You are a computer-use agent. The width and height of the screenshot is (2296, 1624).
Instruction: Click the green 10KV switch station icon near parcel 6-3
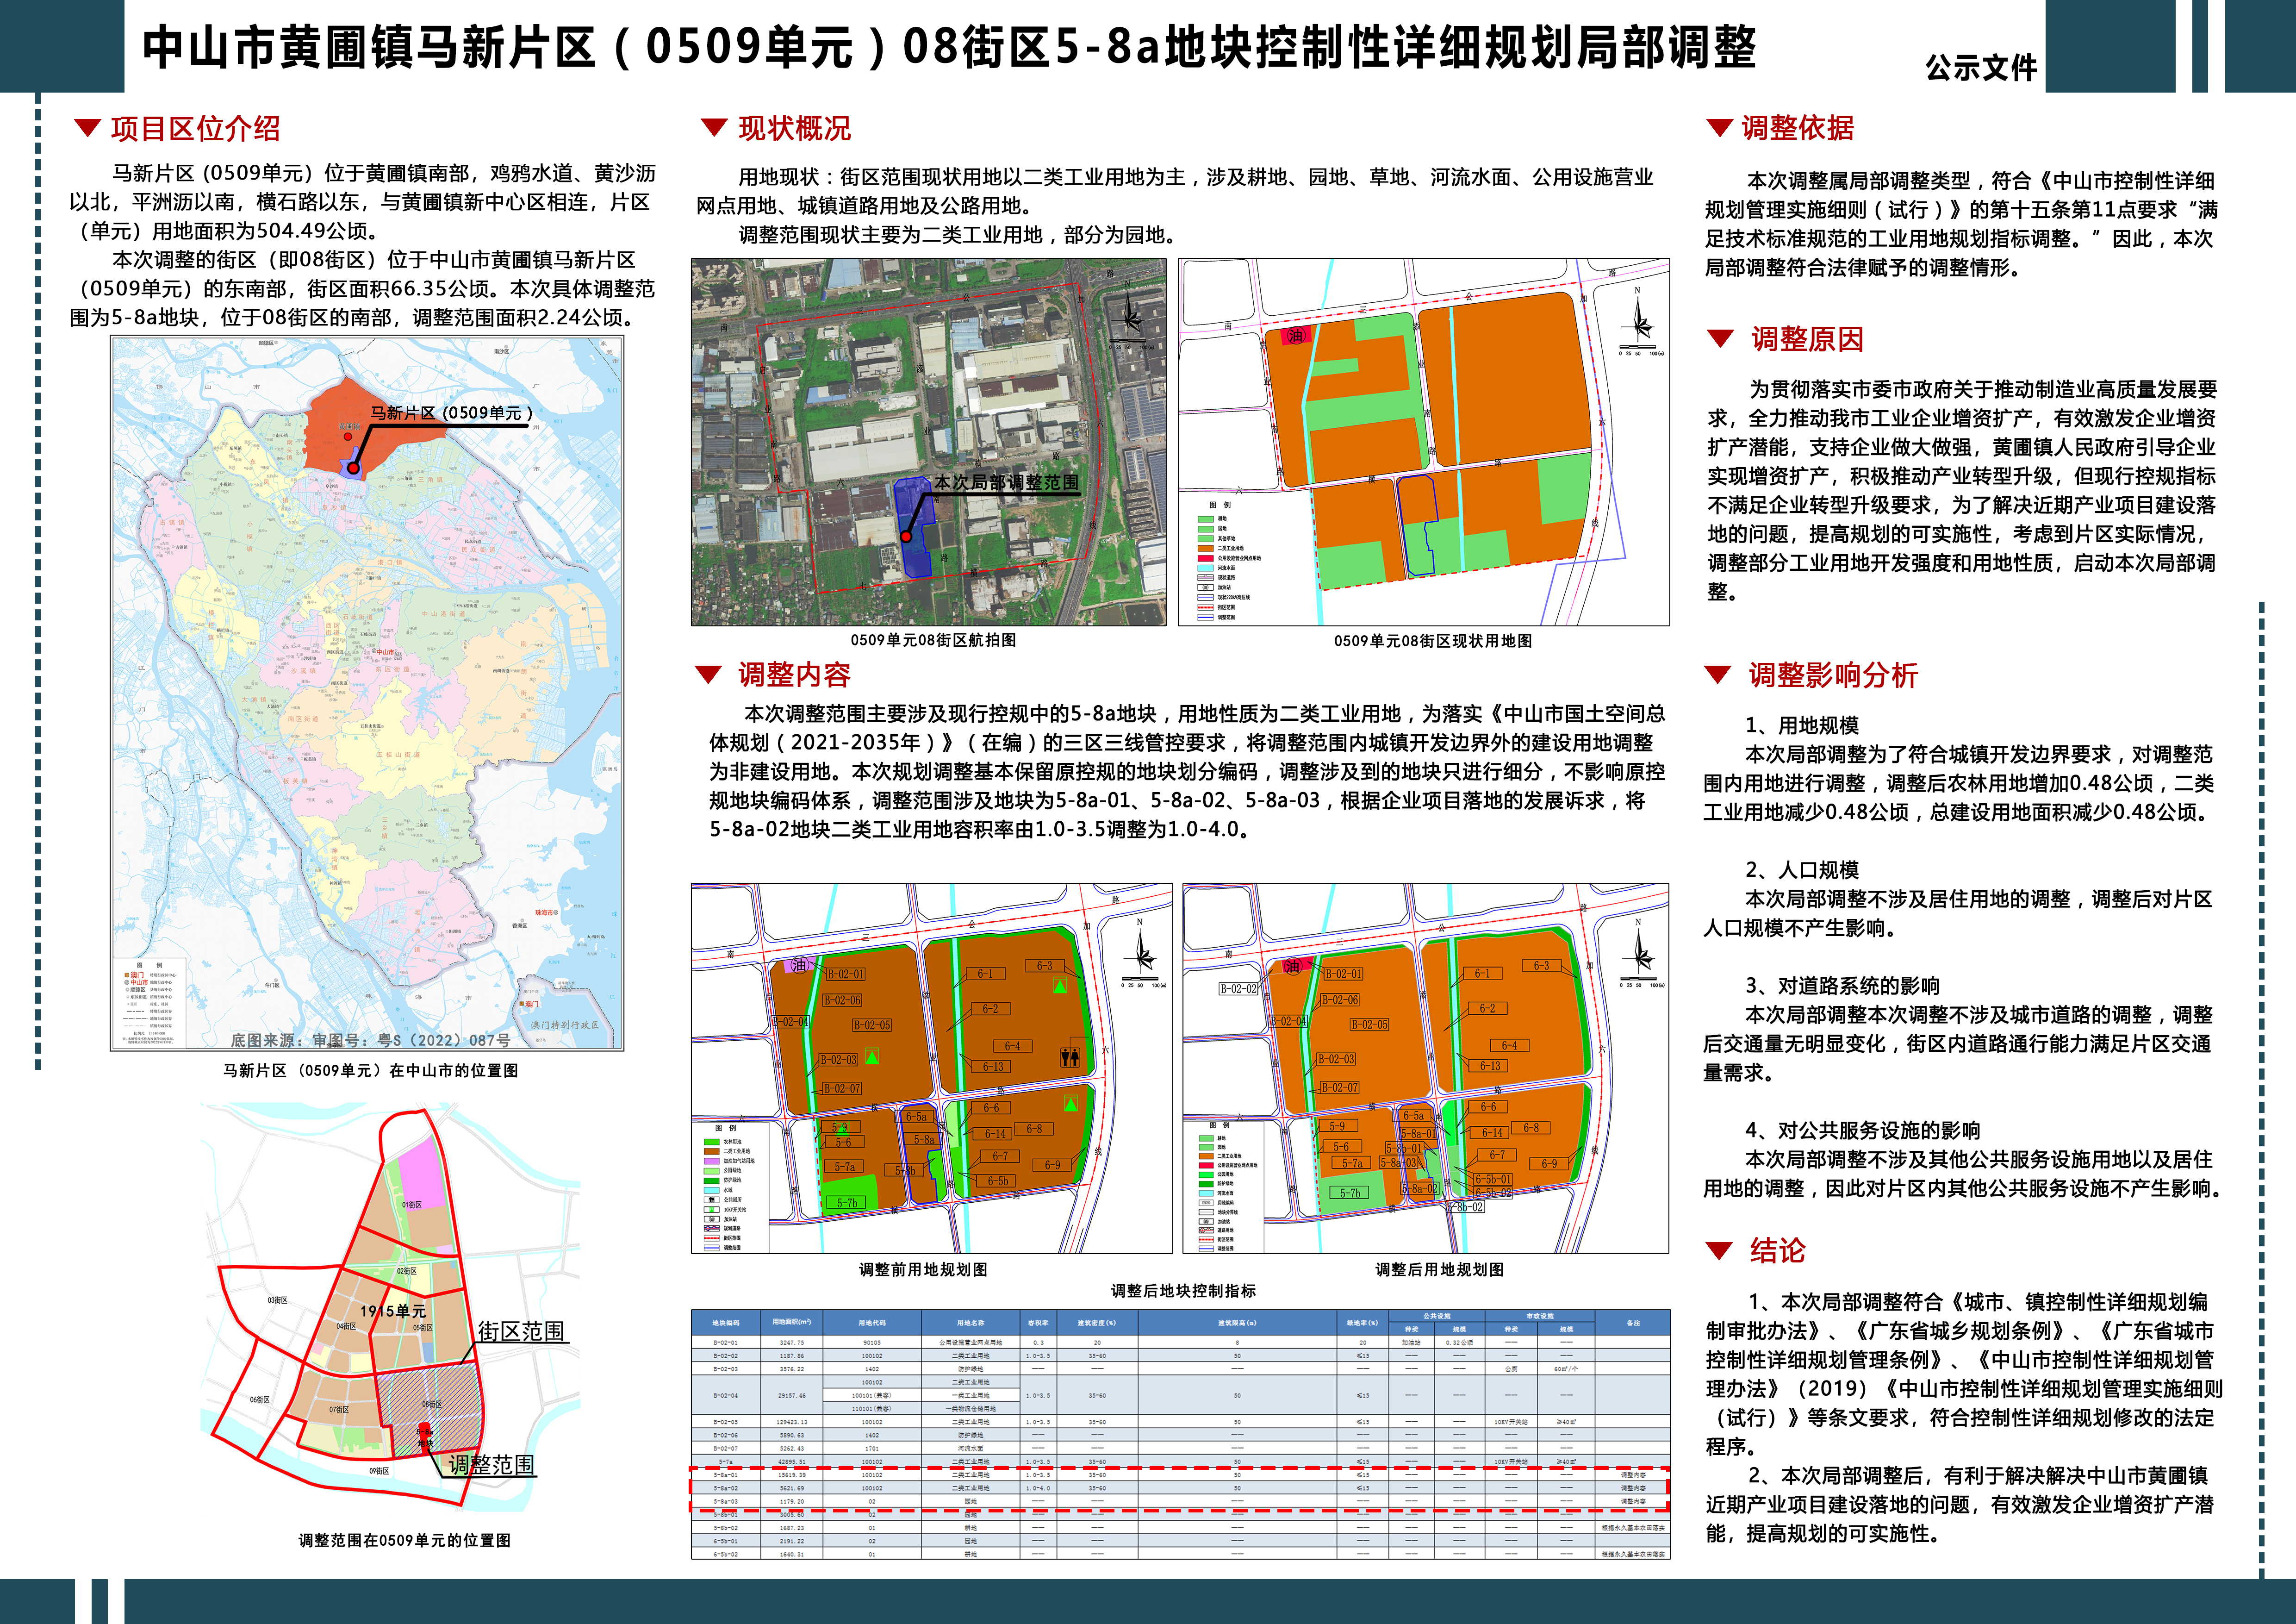tap(1059, 986)
